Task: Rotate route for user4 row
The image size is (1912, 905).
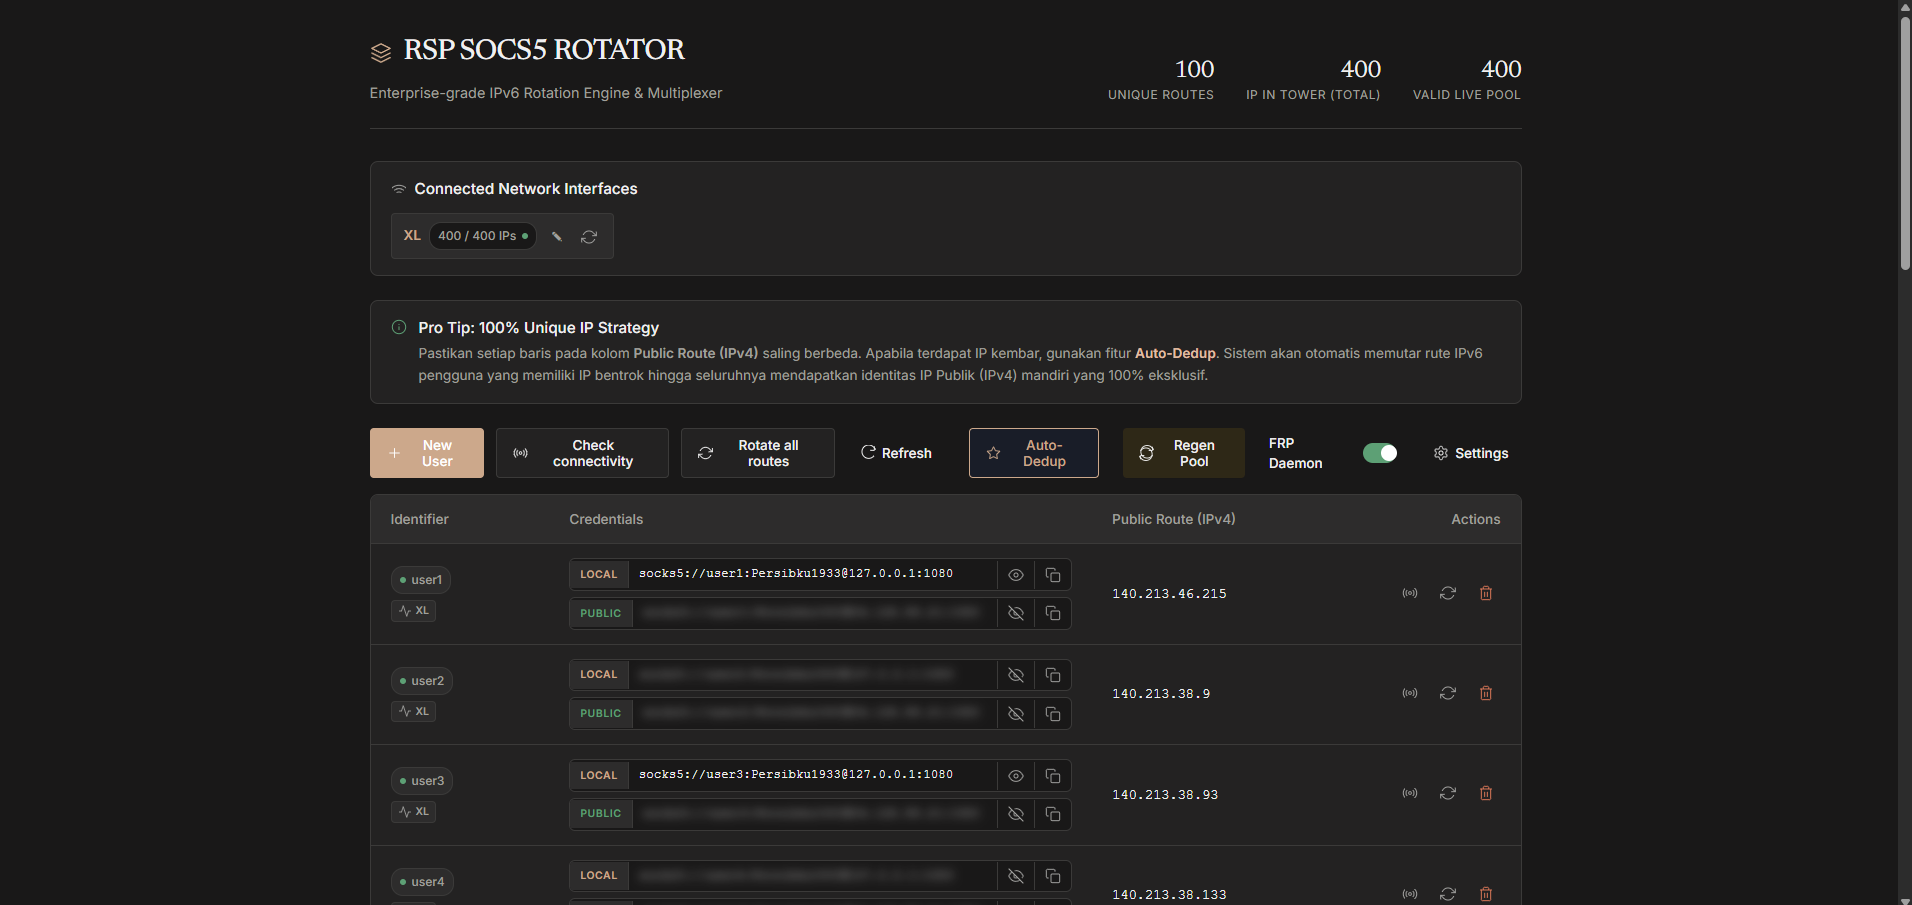Action: point(1448,894)
